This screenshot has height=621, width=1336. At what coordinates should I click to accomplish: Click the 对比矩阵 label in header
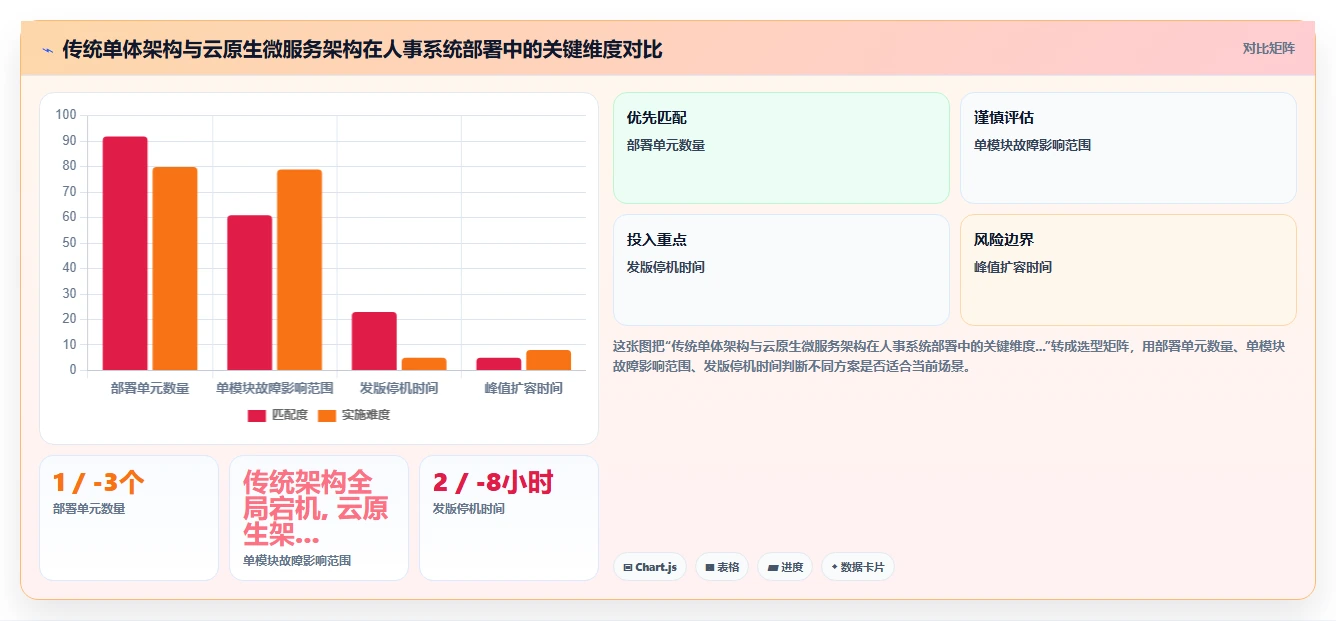click(1268, 48)
